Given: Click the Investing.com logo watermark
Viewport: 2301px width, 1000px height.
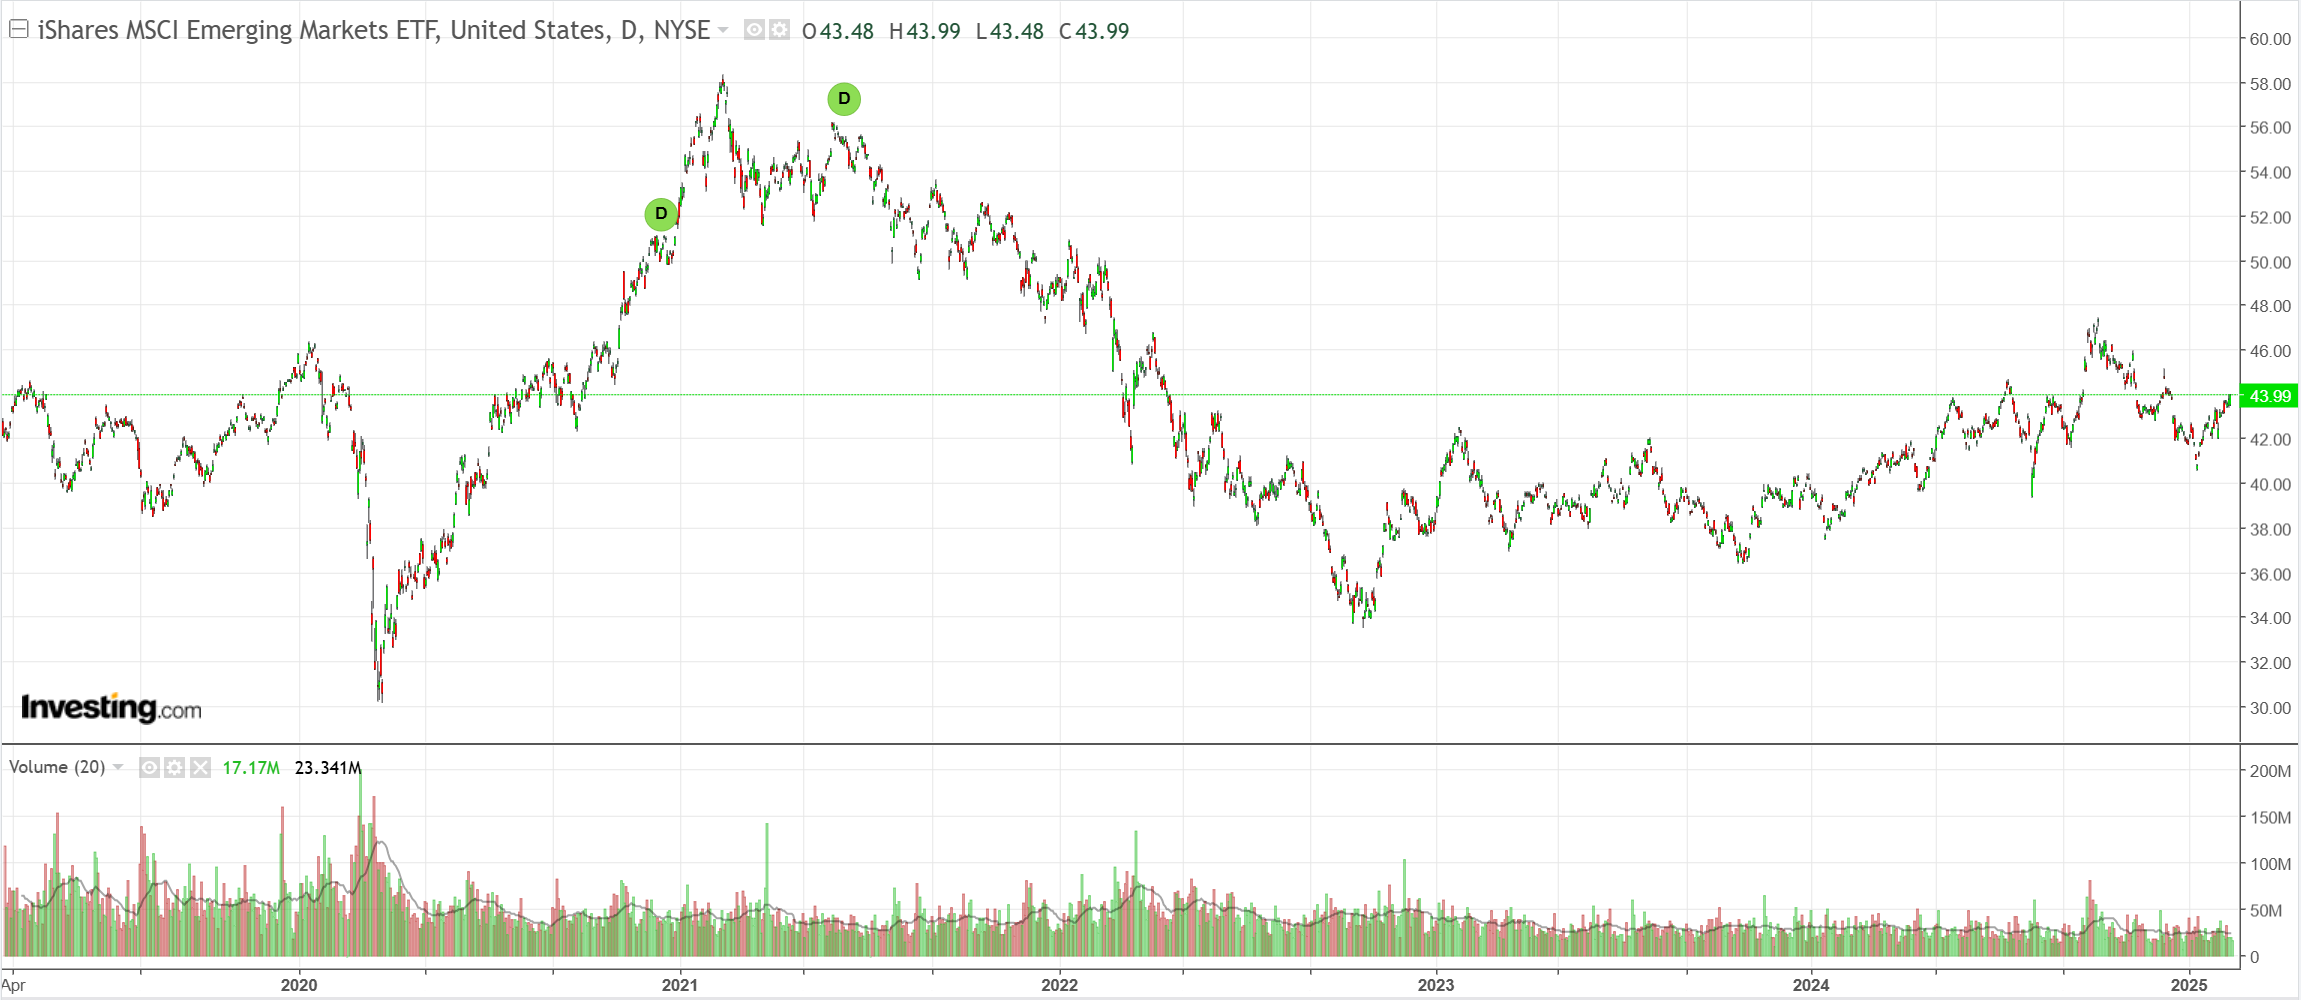Looking at the screenshot, I should pos(111,708).
